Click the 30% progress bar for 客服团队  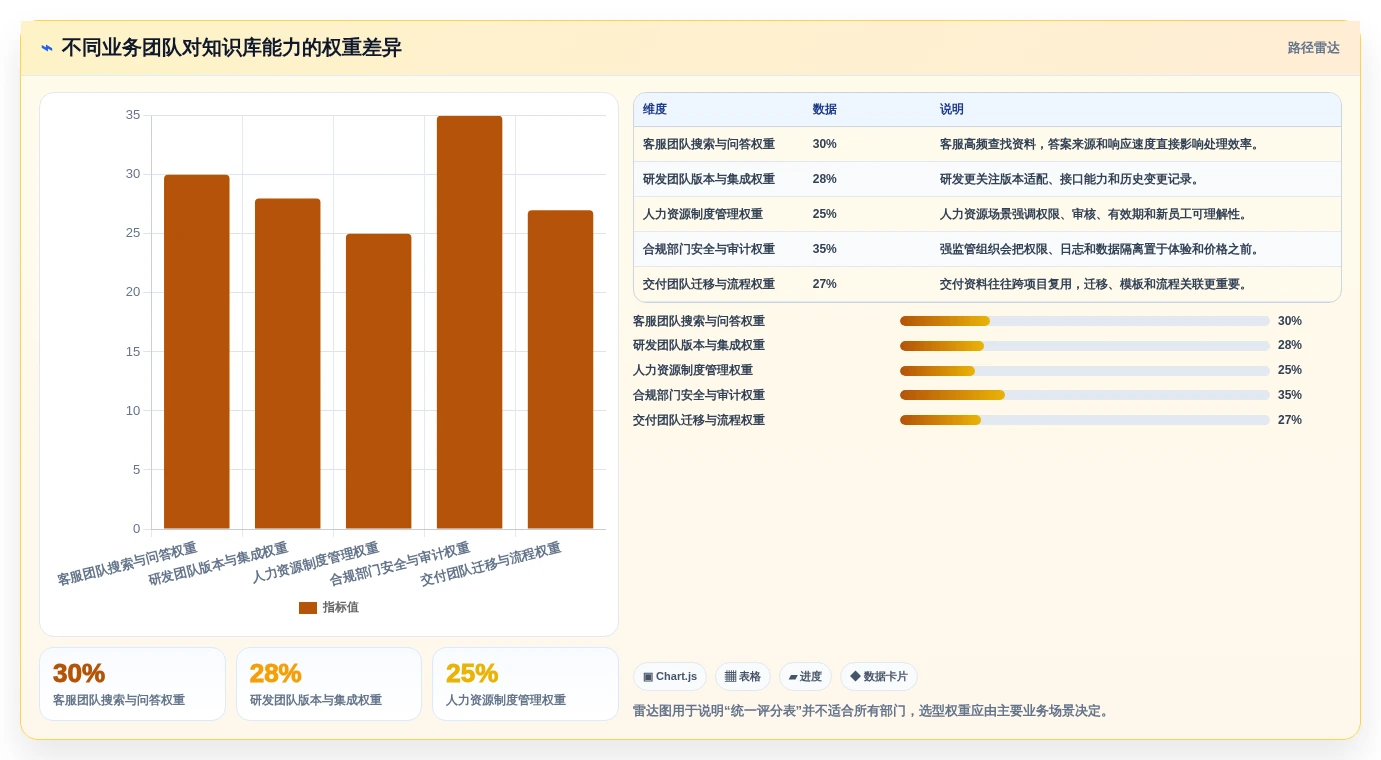tap(1085, 321)
